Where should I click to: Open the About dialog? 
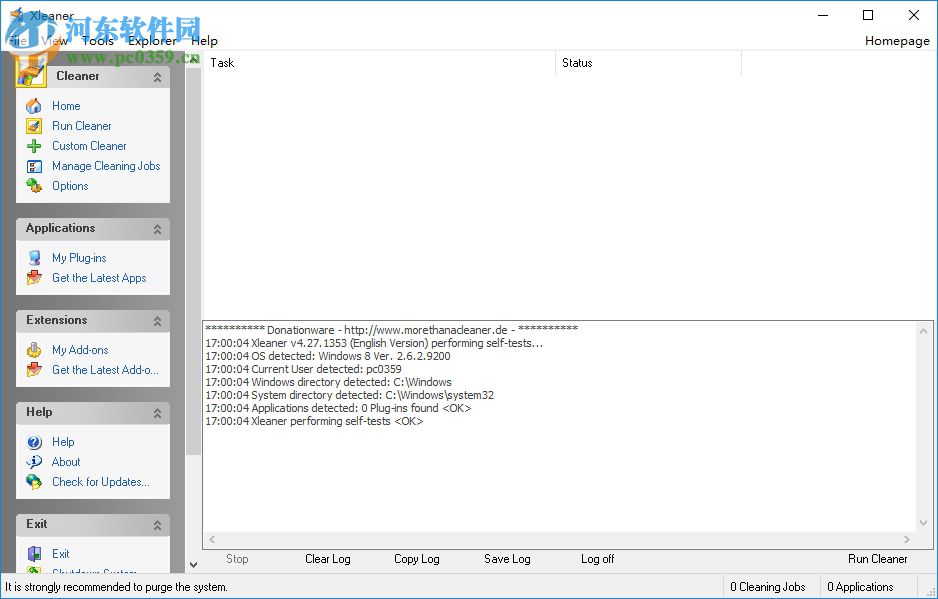(x=66, y=461)
